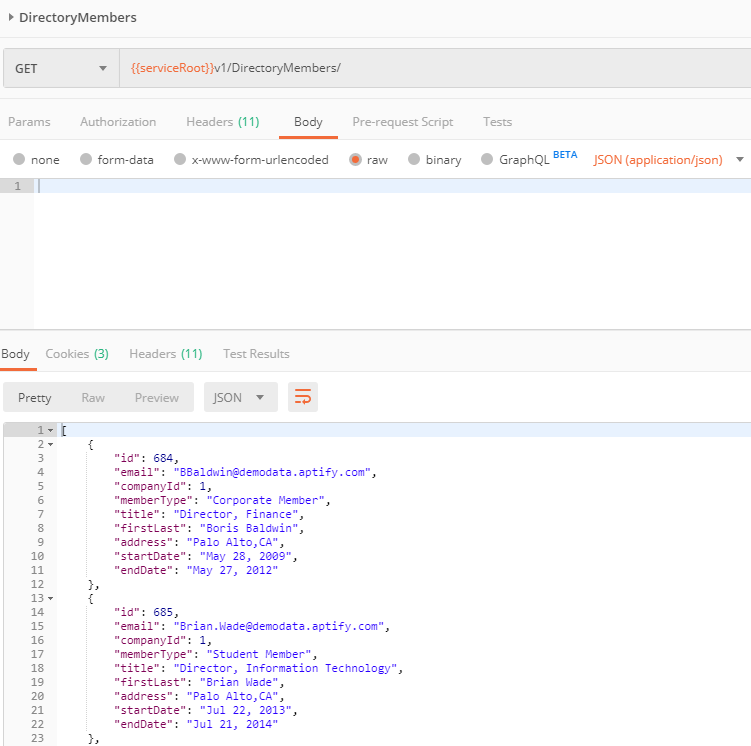The image size is (751, 746).
Task: Open the response Headers (11) tab
Action: (x=166, y=354)
